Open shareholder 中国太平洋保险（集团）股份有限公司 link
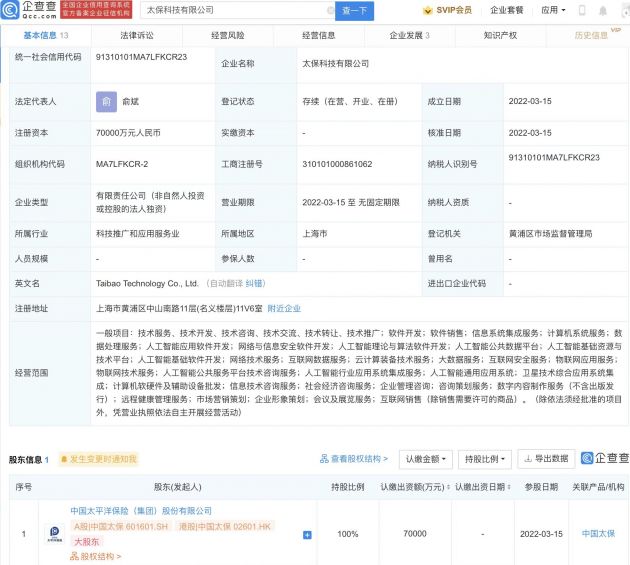Screen dimensions: 630x565 (141, 511)
